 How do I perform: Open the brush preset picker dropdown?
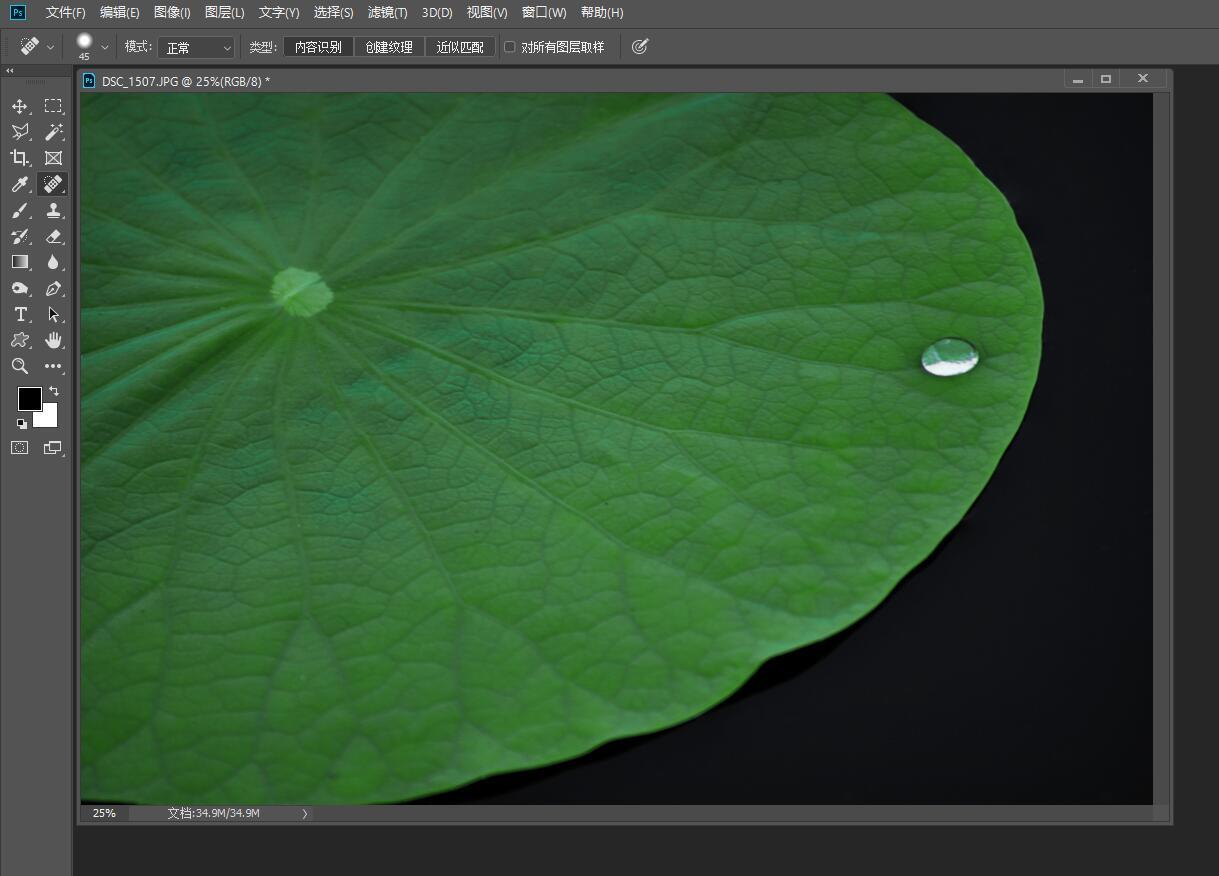(104, 47)
